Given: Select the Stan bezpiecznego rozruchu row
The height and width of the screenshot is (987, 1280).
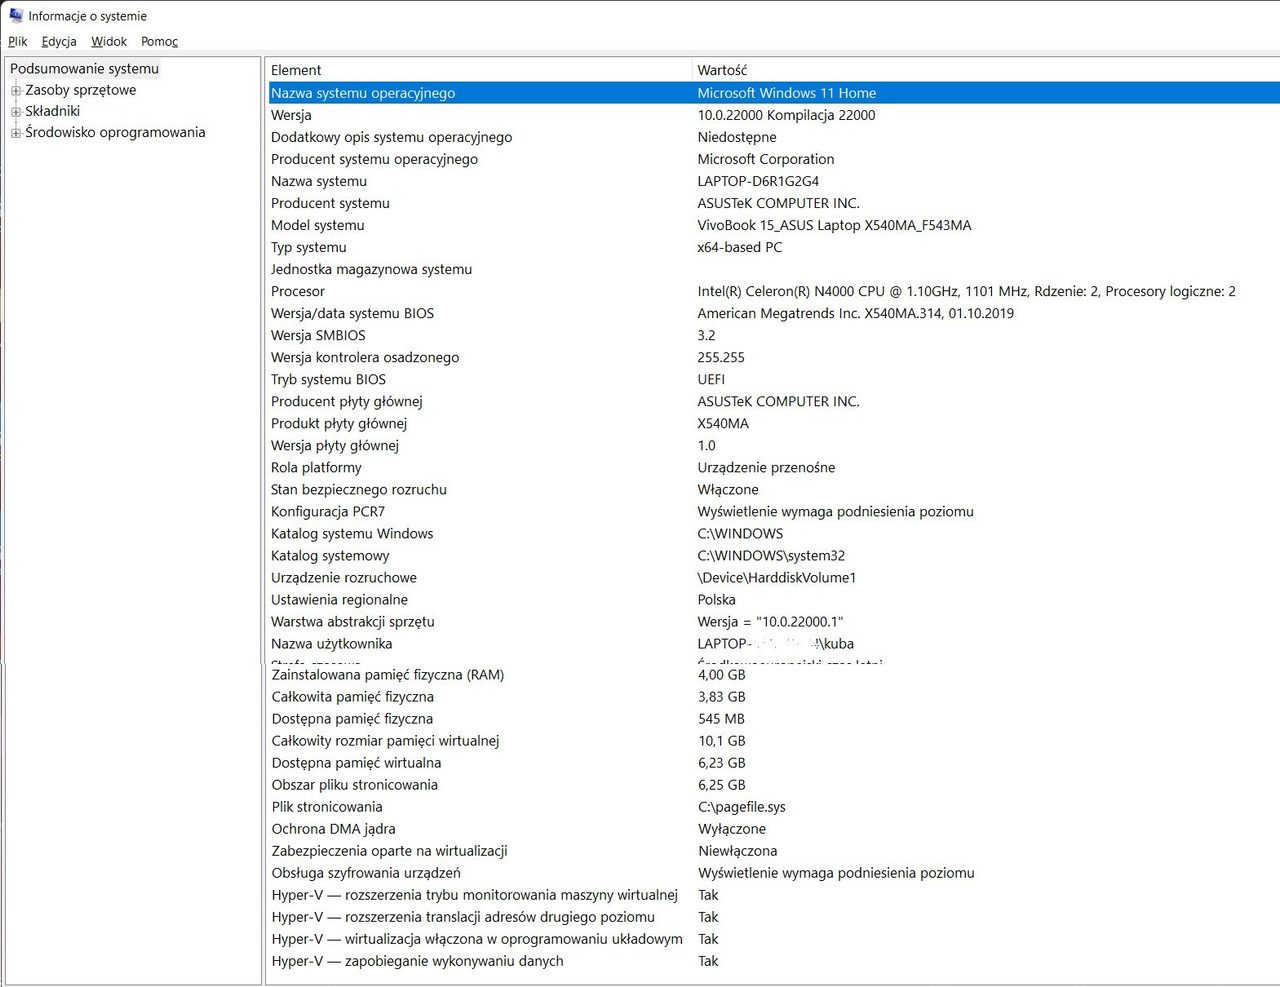Looking at the screenshot, I should pos(774,489).
